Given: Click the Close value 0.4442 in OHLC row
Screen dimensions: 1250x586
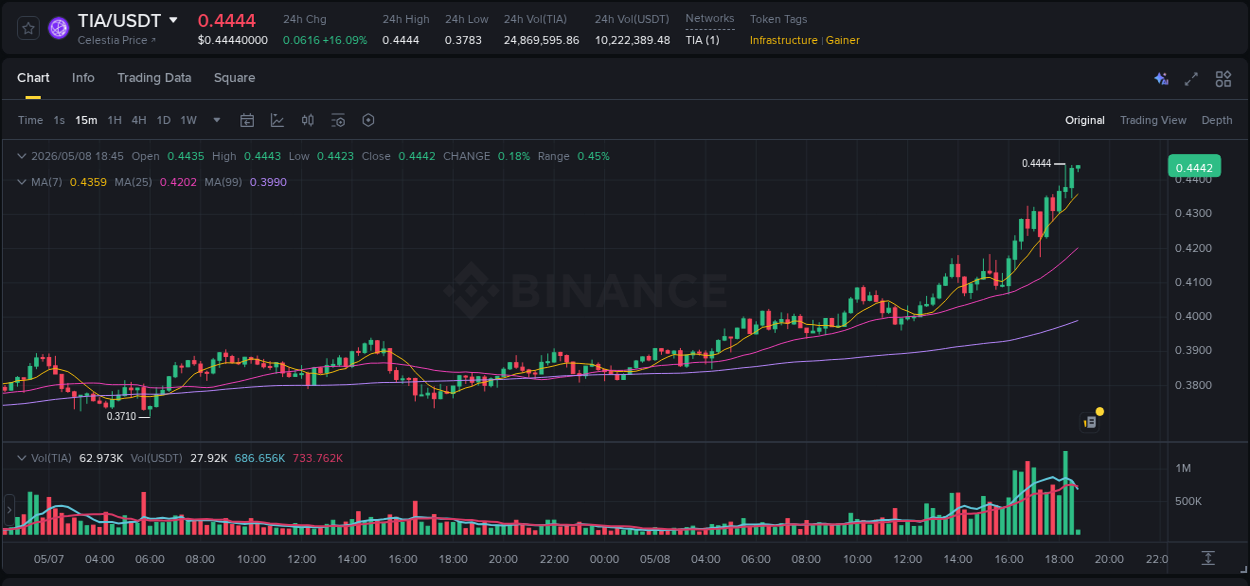Looking at the screenshot, I should 417,156.
